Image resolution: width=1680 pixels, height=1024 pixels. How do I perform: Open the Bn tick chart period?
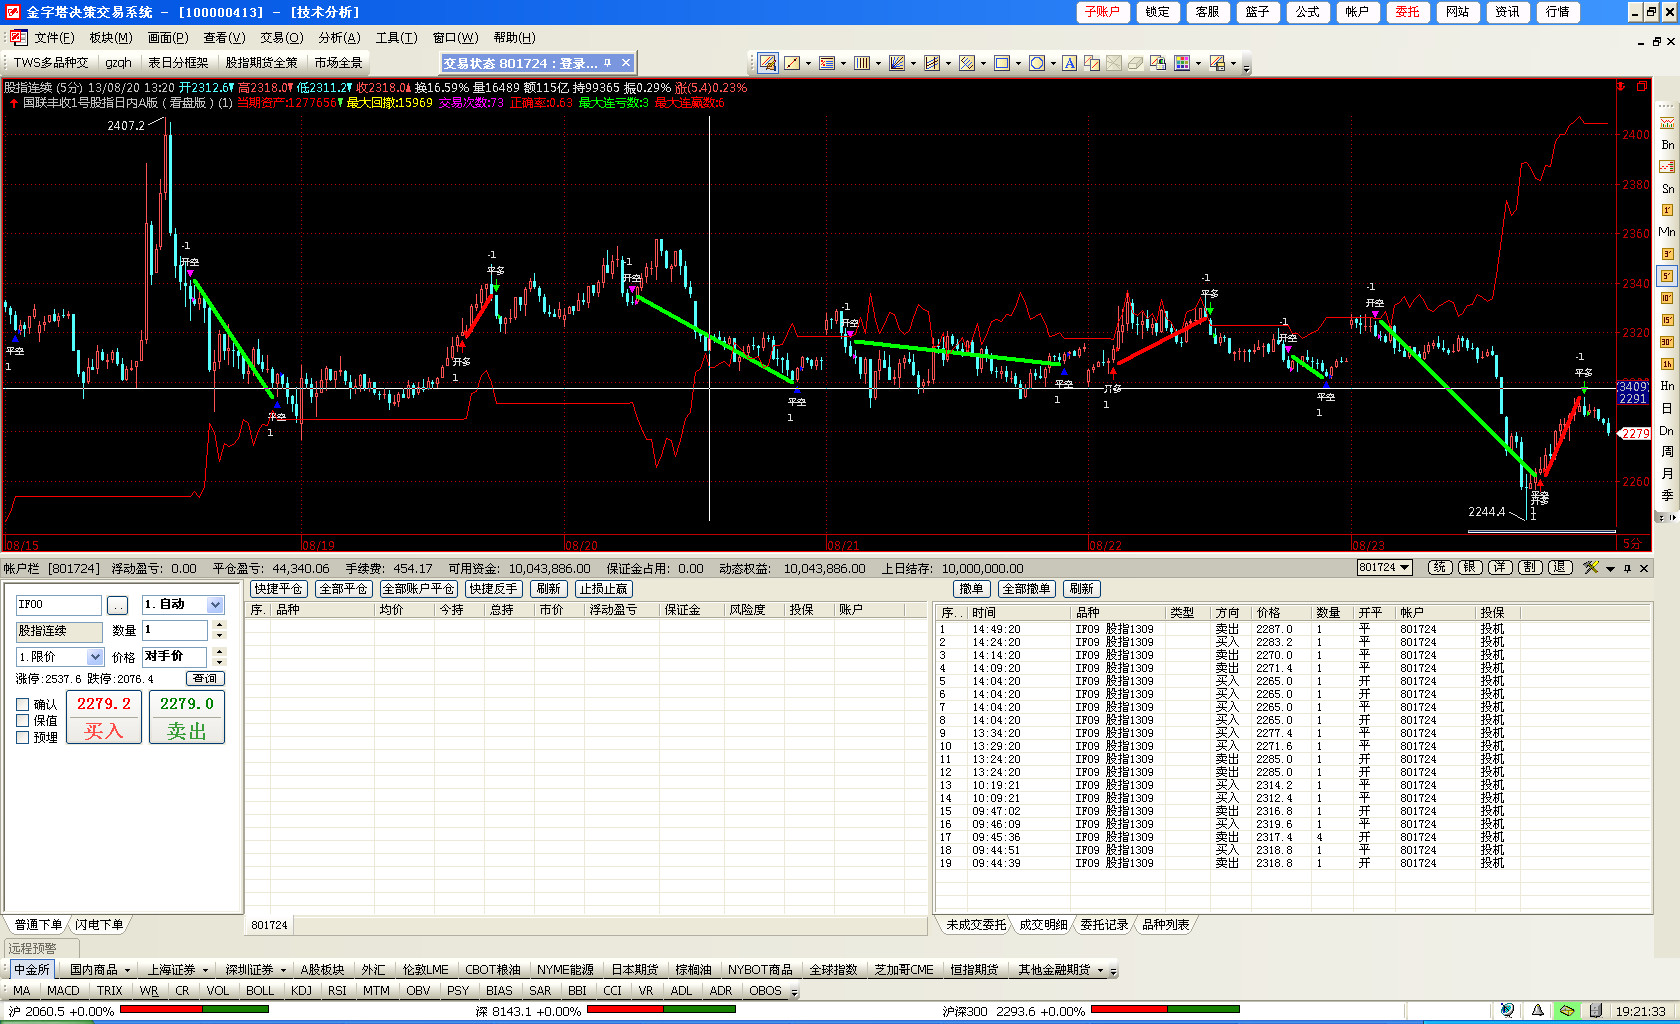coord(1667,145)
